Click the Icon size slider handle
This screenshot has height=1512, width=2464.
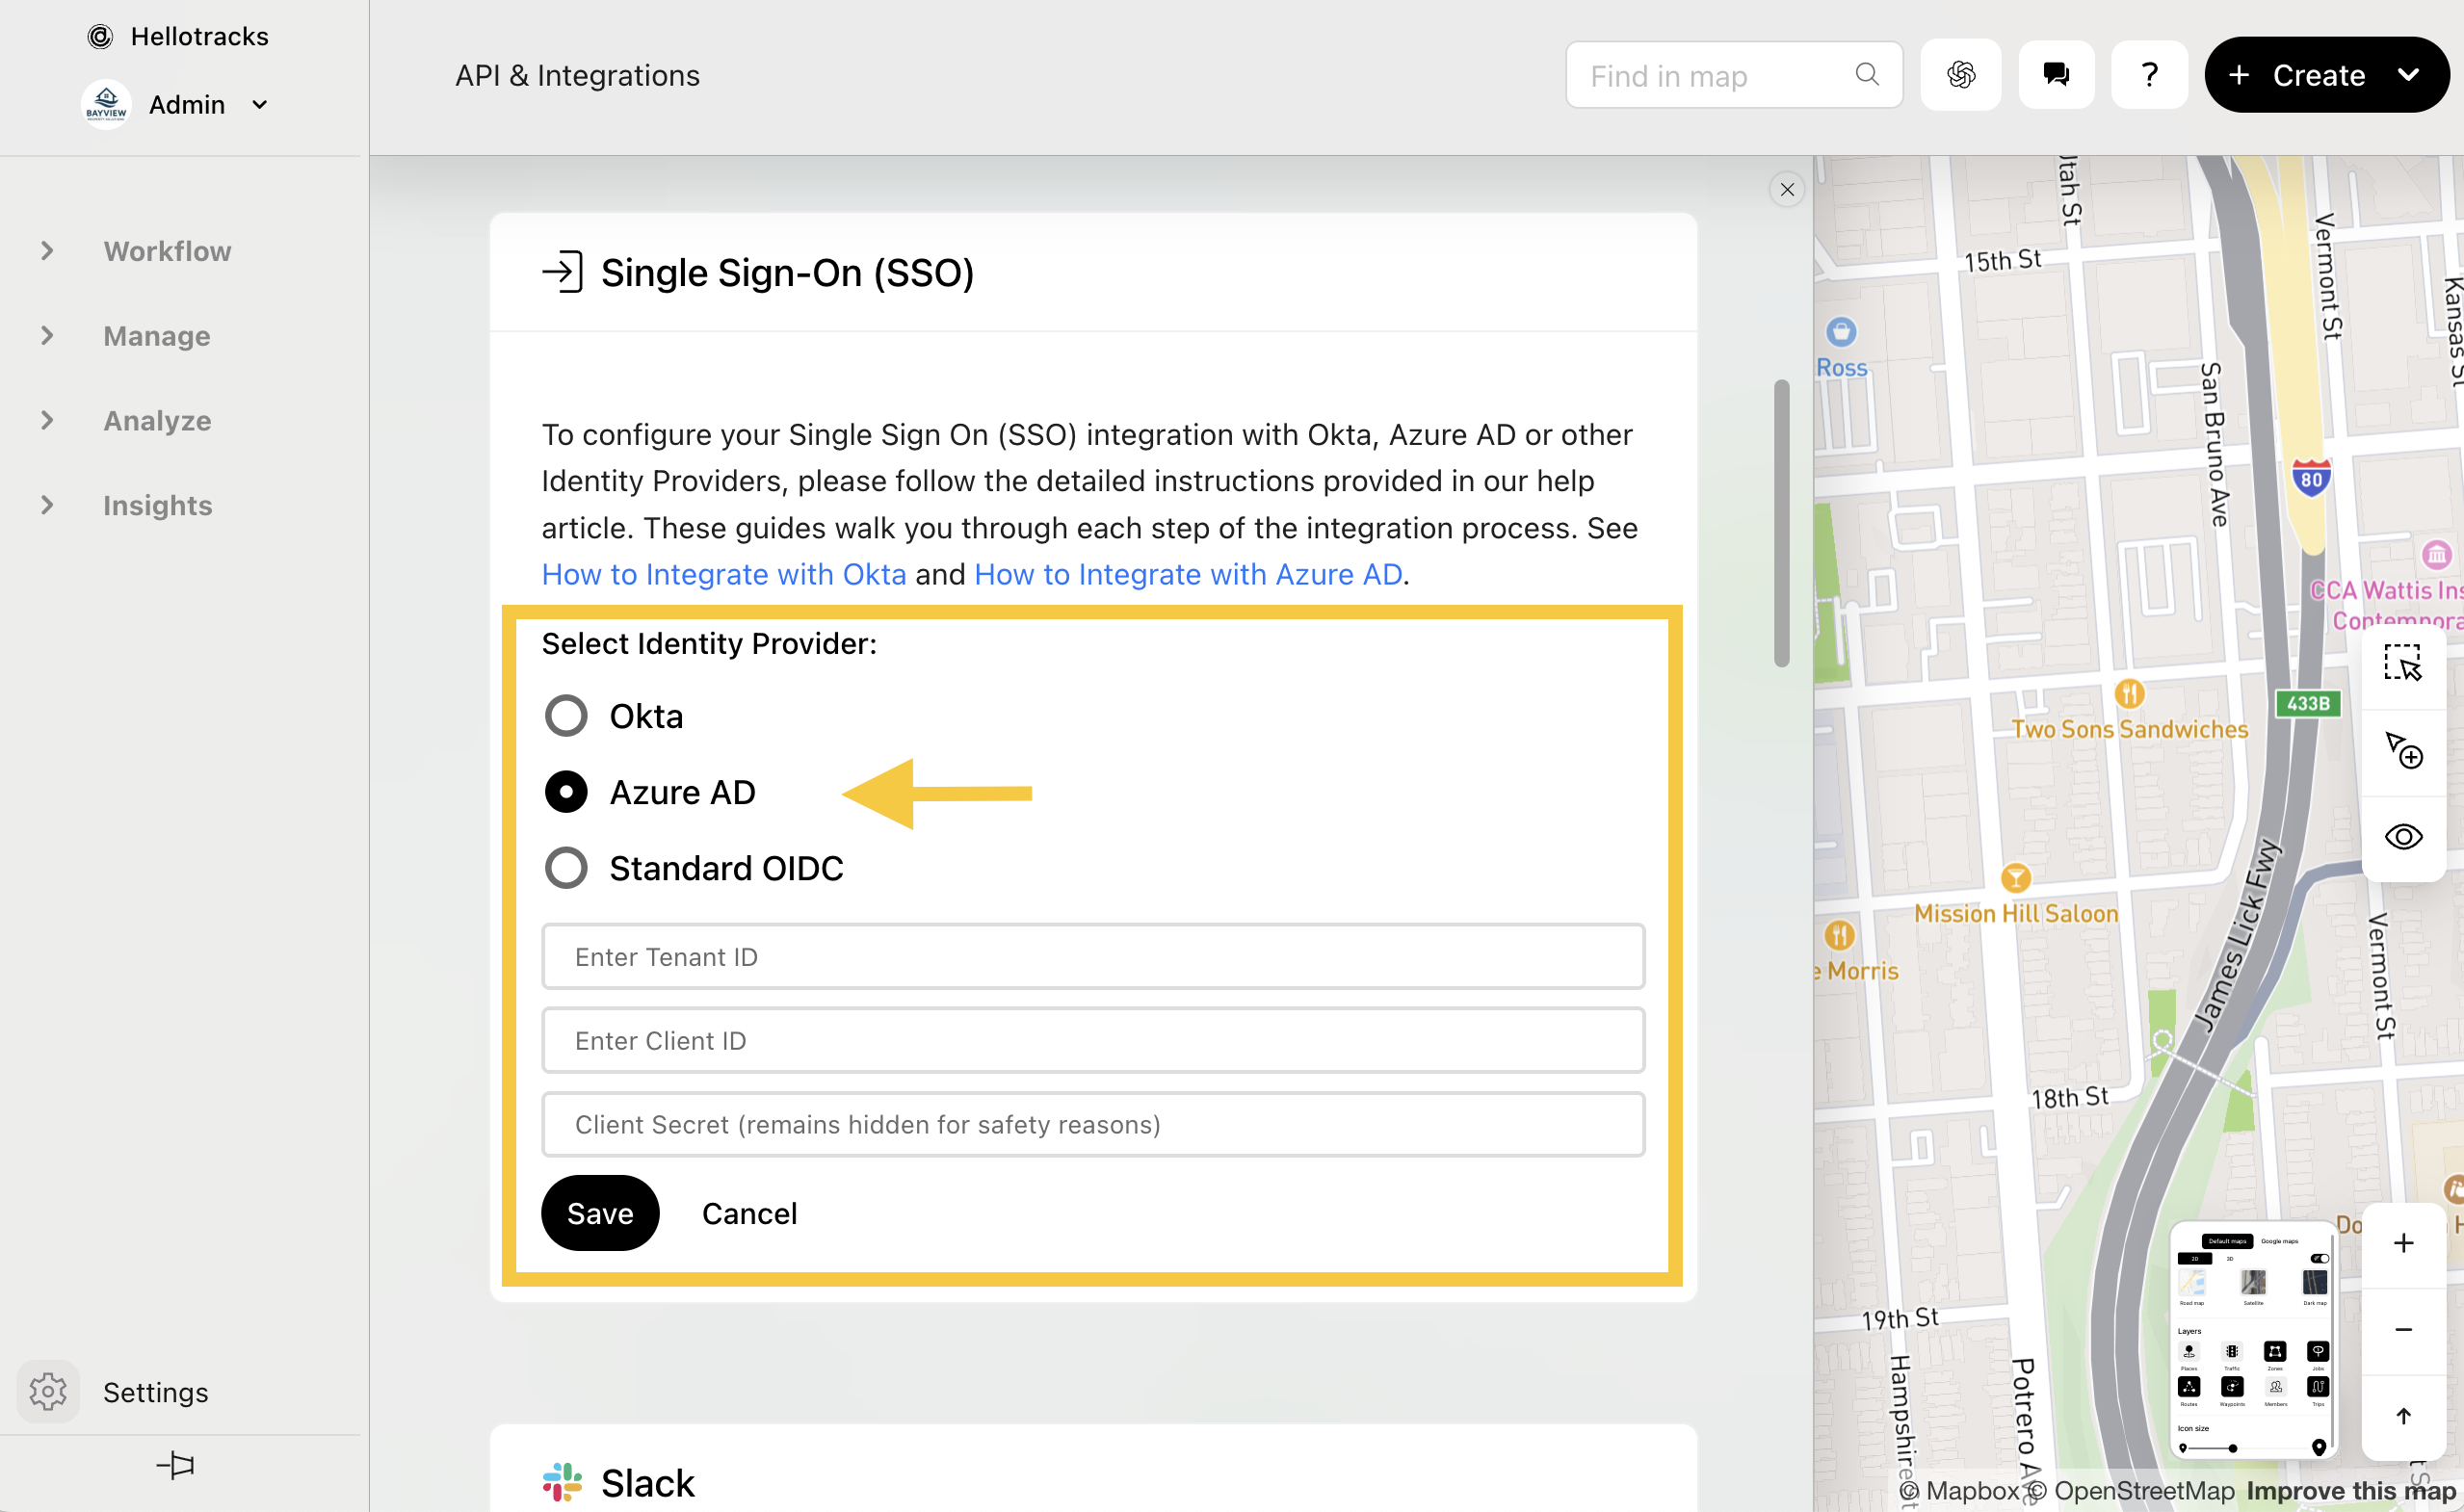pos(2233,1449)
